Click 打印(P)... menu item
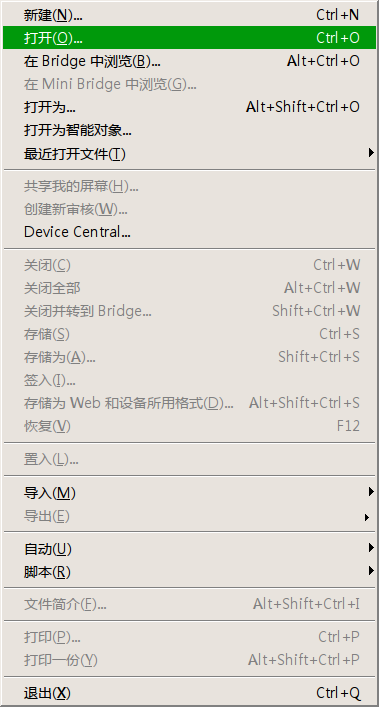This screenshot has height=707, width=379. (189, 637)
